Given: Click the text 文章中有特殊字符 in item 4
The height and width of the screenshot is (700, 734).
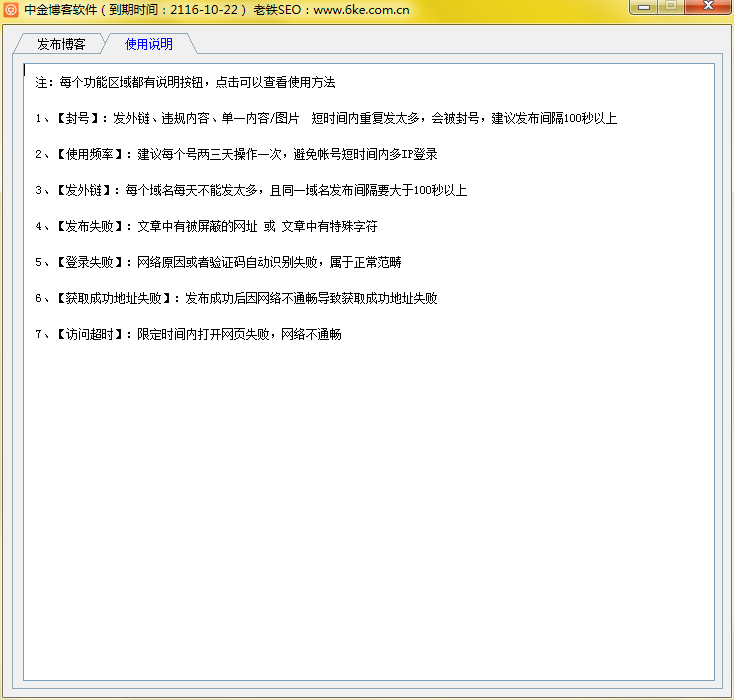Looking at the screenshot, I should coord(328,226).
